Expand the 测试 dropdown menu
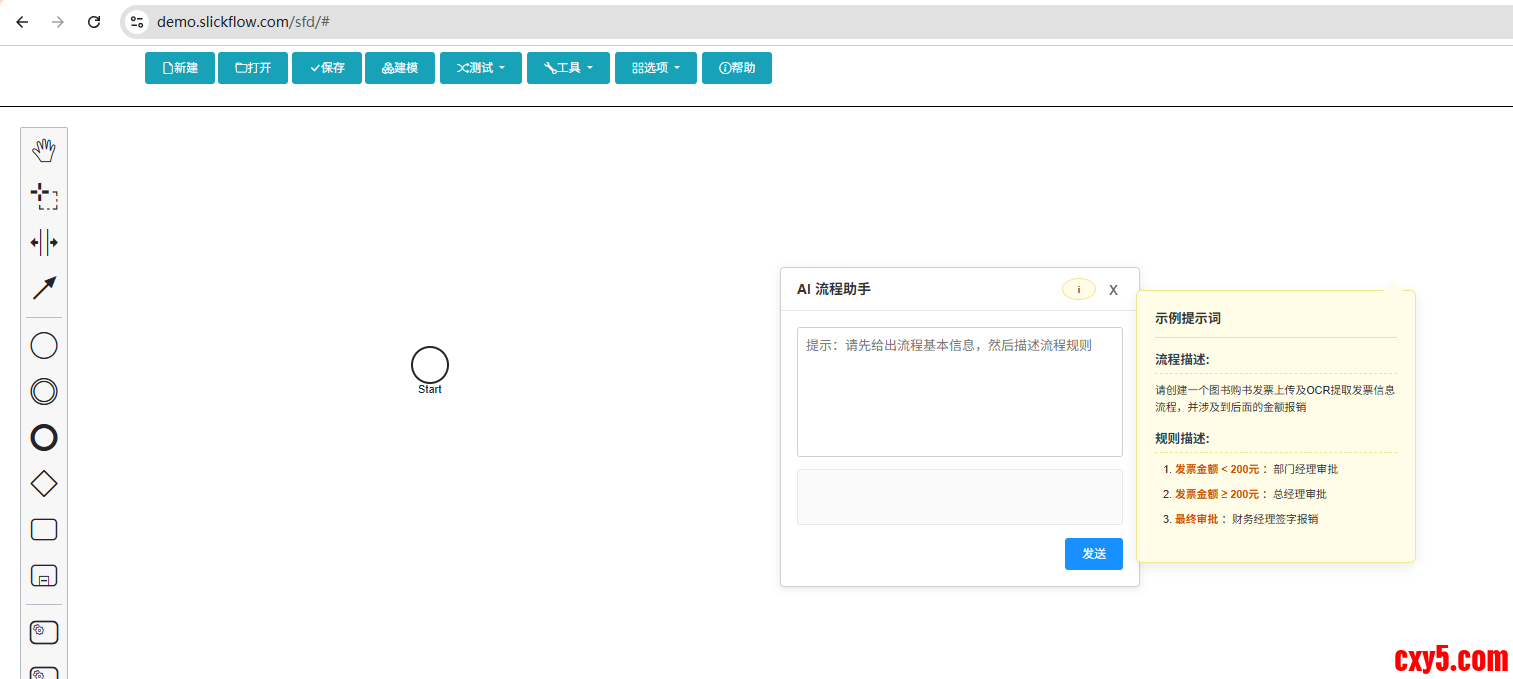Screen dimensions: 1513x679 tap(481, 68)
